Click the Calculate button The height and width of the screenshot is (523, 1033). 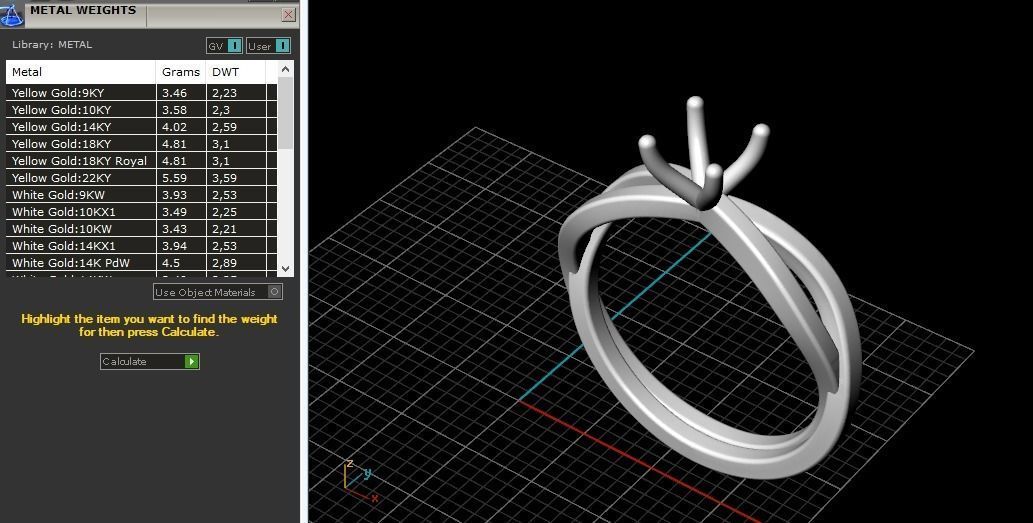pyautogui.click(x=150, y=361)
